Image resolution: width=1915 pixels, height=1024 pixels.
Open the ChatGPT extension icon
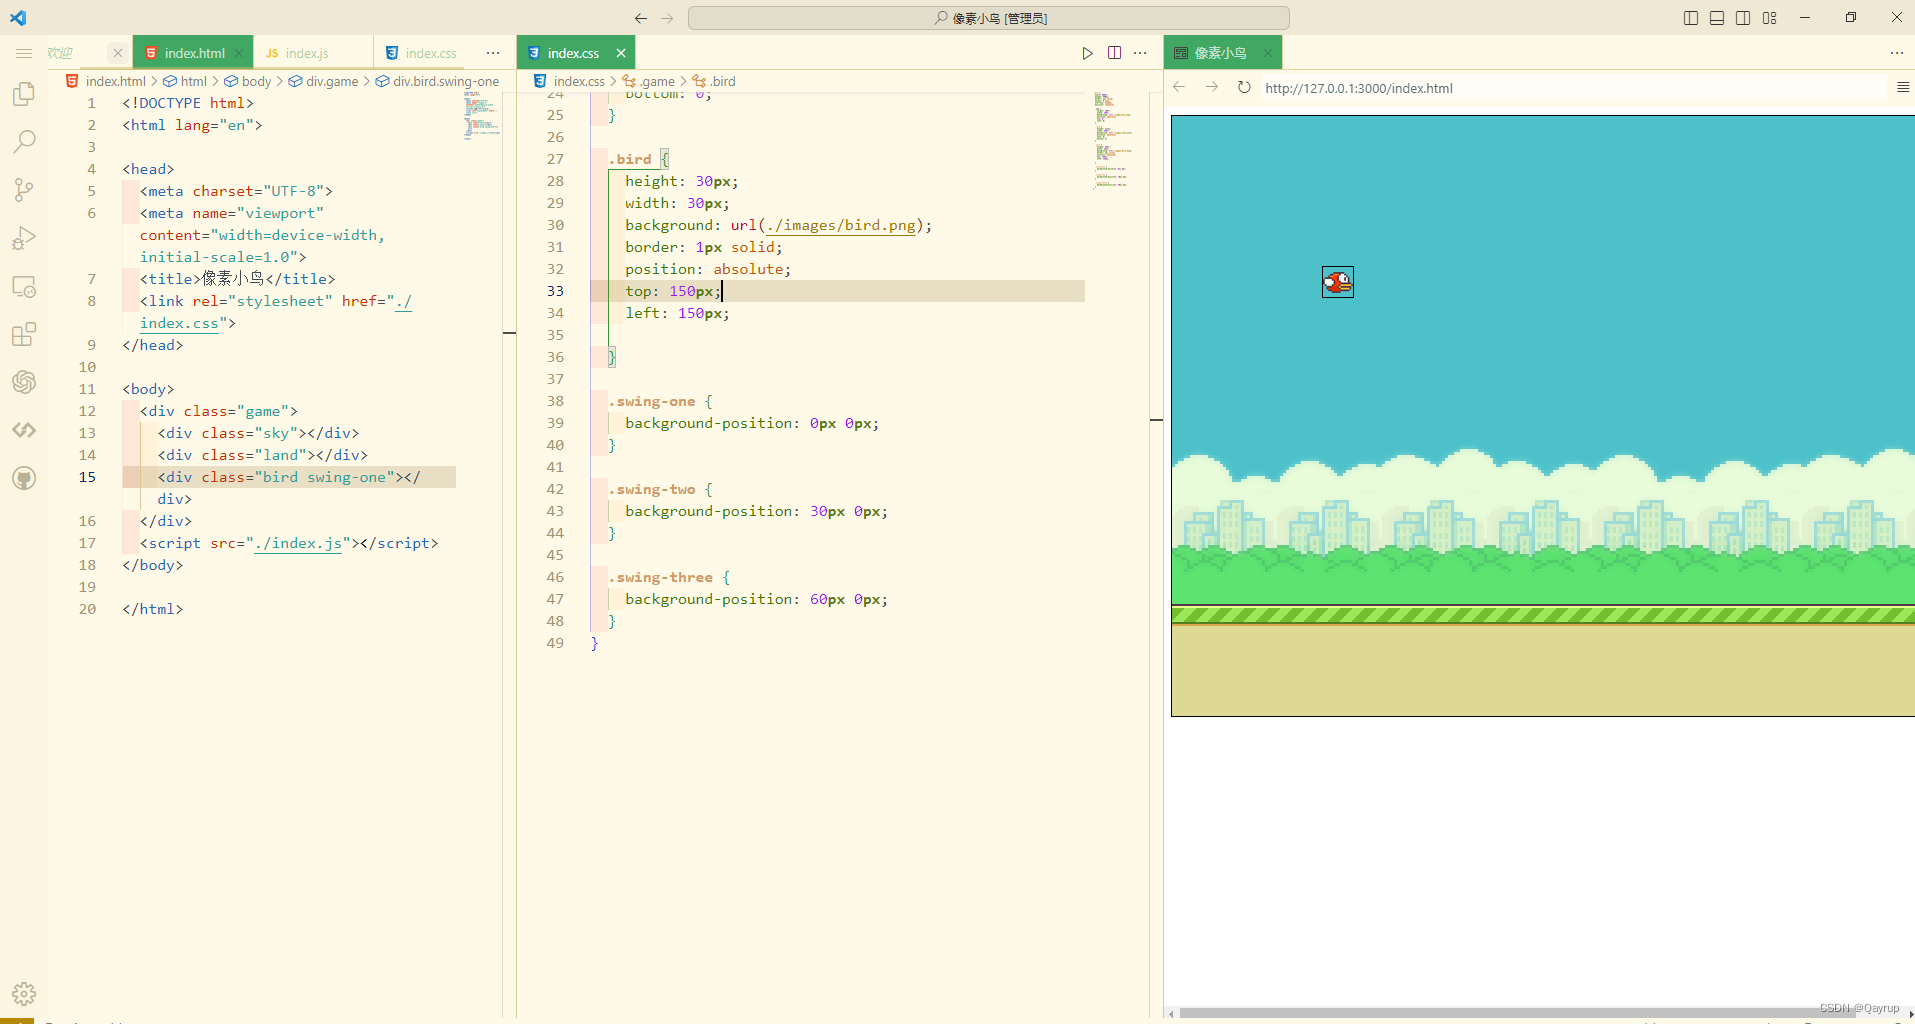(x=24, y=382)
